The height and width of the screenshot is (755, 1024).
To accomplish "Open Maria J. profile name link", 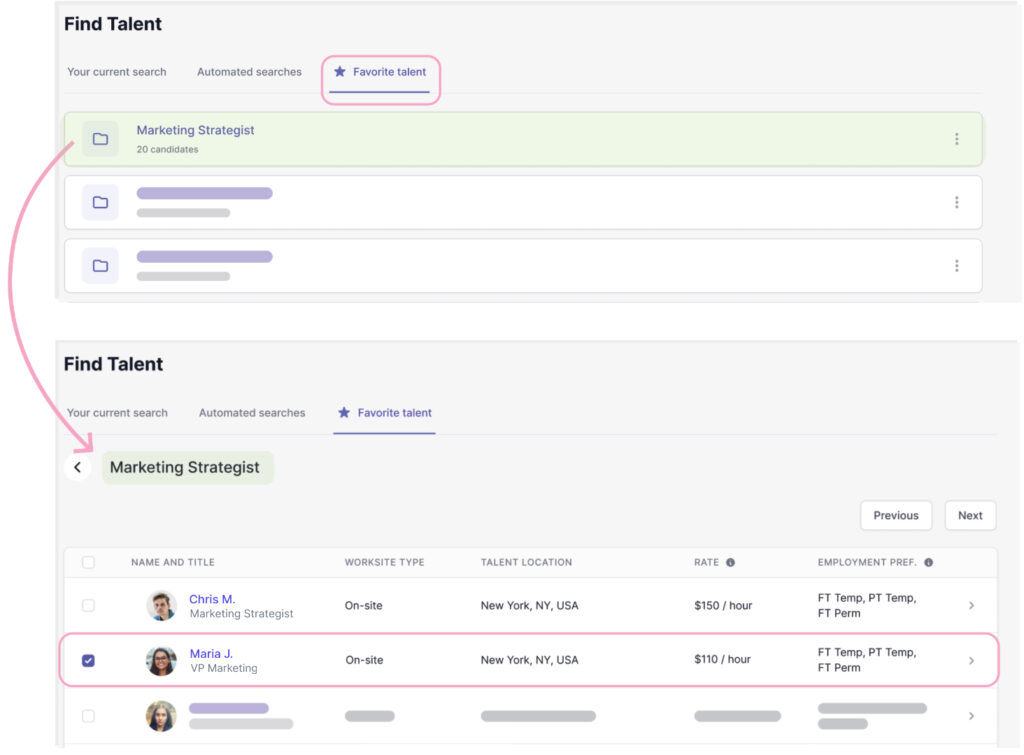I will click(x=211, y=654).
